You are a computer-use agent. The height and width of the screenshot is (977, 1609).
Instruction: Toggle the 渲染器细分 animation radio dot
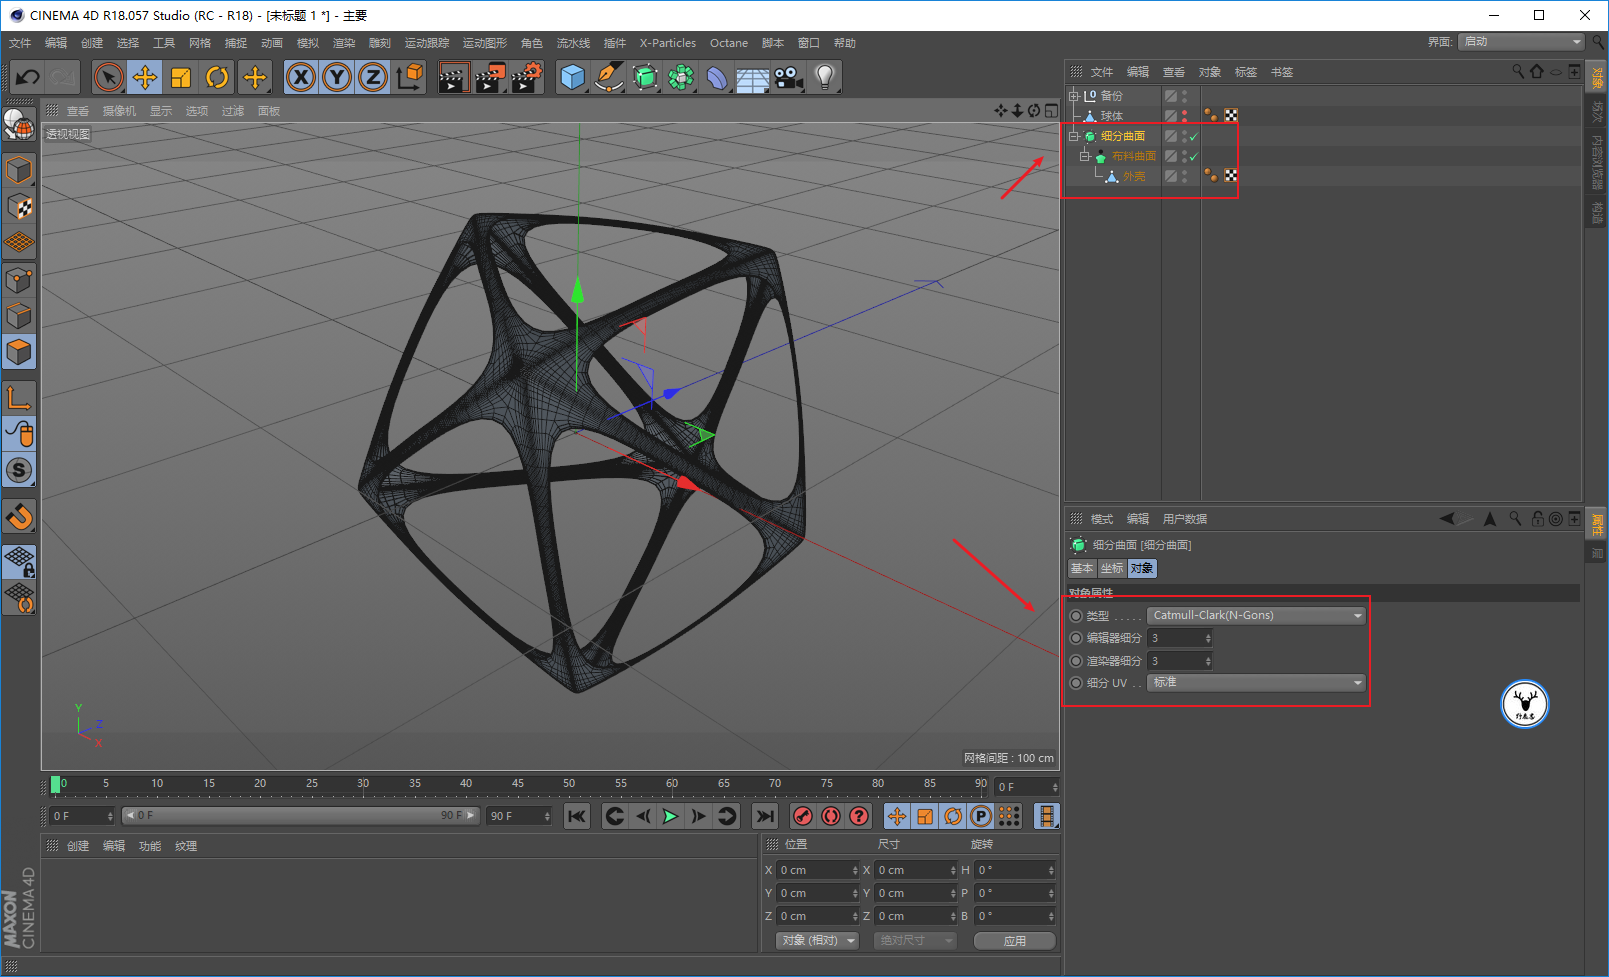(1076, 661)
